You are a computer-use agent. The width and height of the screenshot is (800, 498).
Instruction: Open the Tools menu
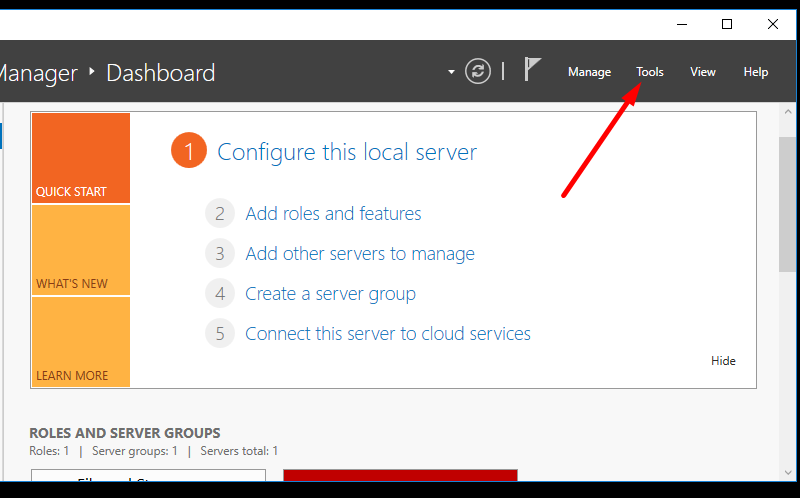[650, 72]
